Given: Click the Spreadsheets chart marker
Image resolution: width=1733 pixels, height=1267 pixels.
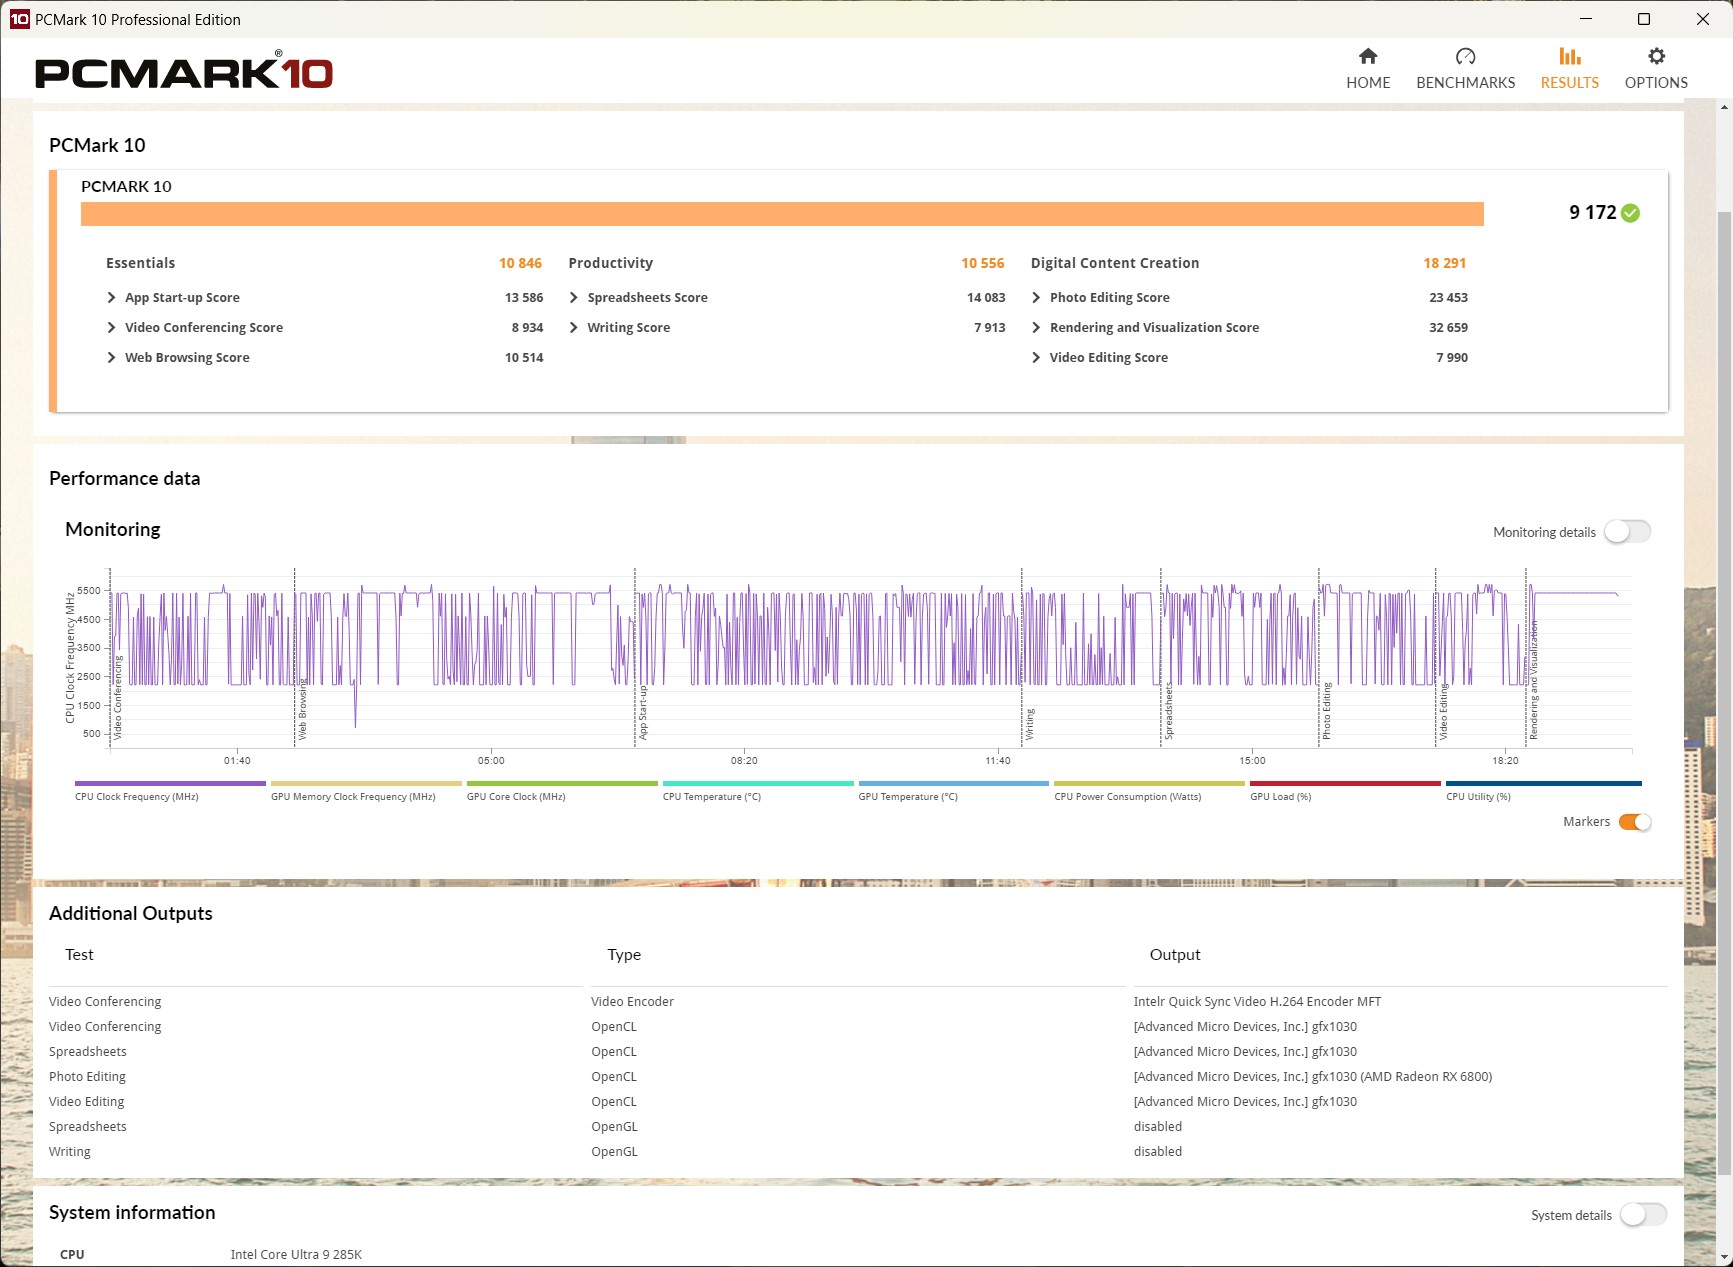Looking at the screenshot, I should point(1169,712).
